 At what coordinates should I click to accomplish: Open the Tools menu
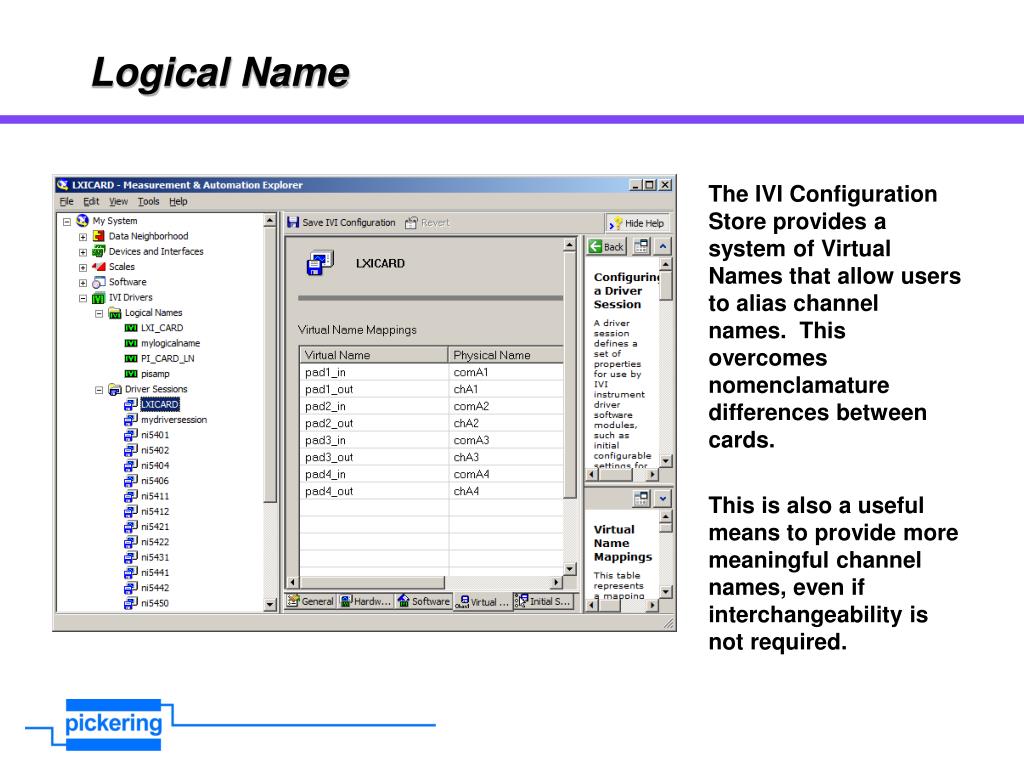click(148, 201)
